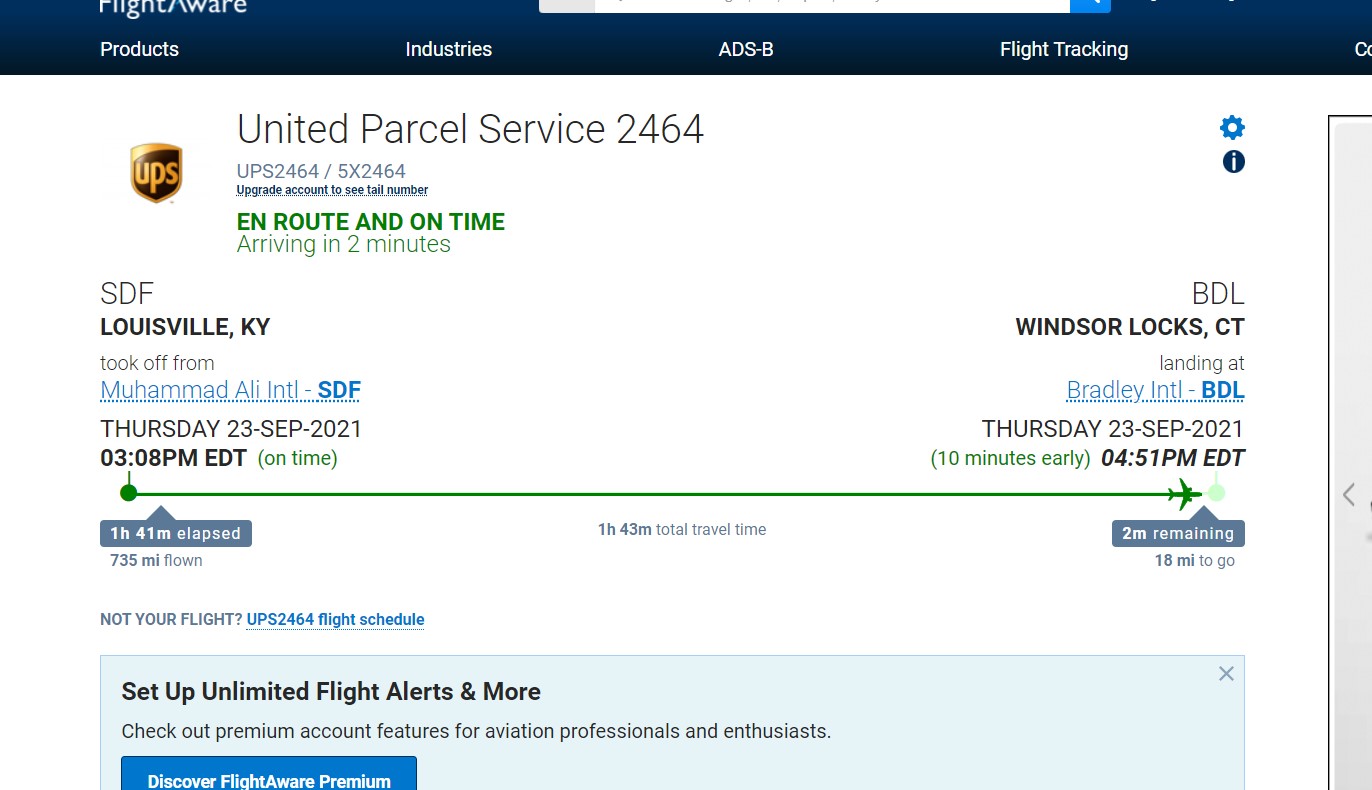Click Discover FlightAware Premium button
The width and height of the screenshot is (1372, 790).
click(269, 779)
